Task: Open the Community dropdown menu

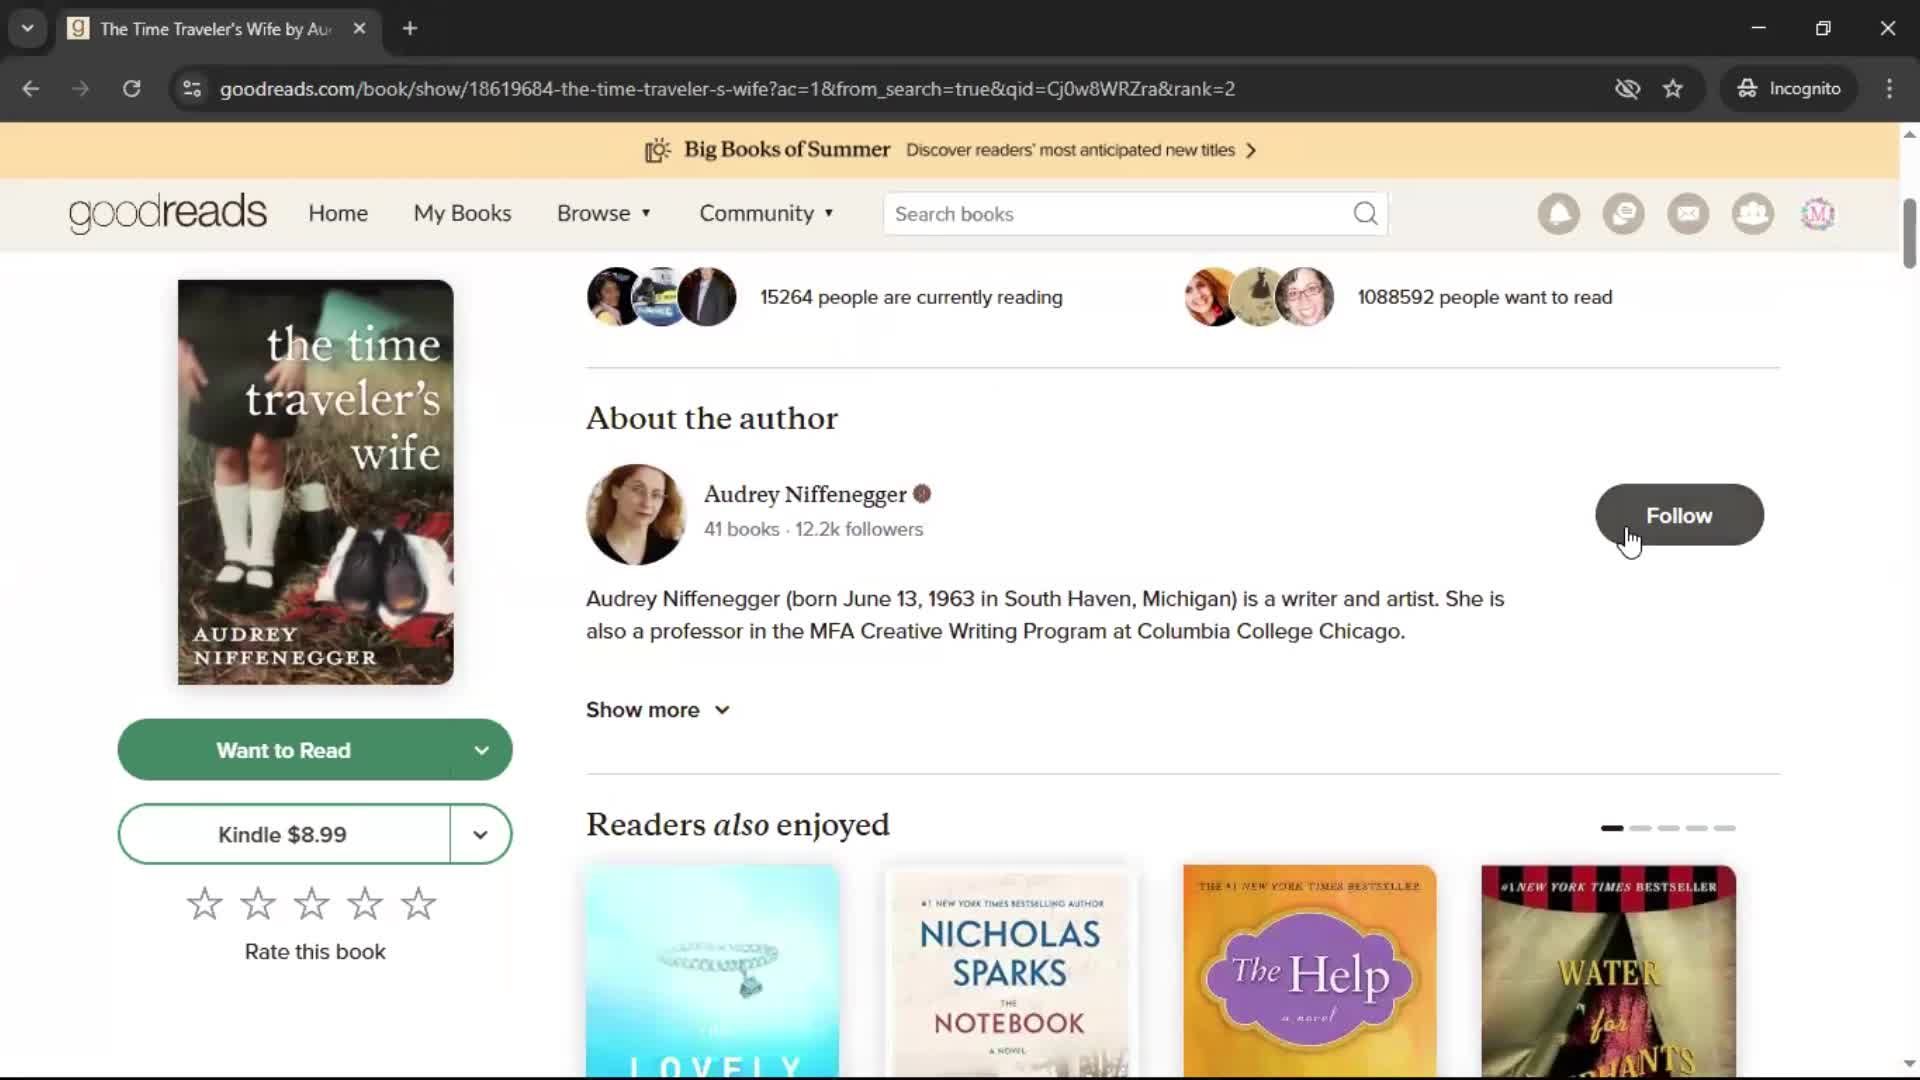Action: click(x=766, y=214)
